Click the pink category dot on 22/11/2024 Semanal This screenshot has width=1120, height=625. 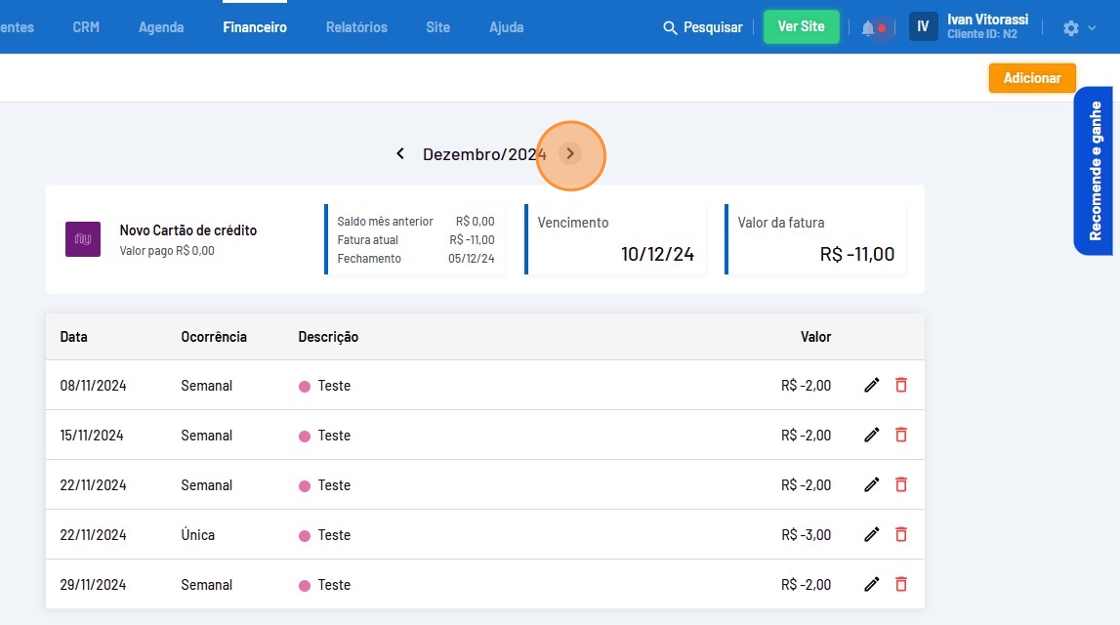(x=305, y=486)
